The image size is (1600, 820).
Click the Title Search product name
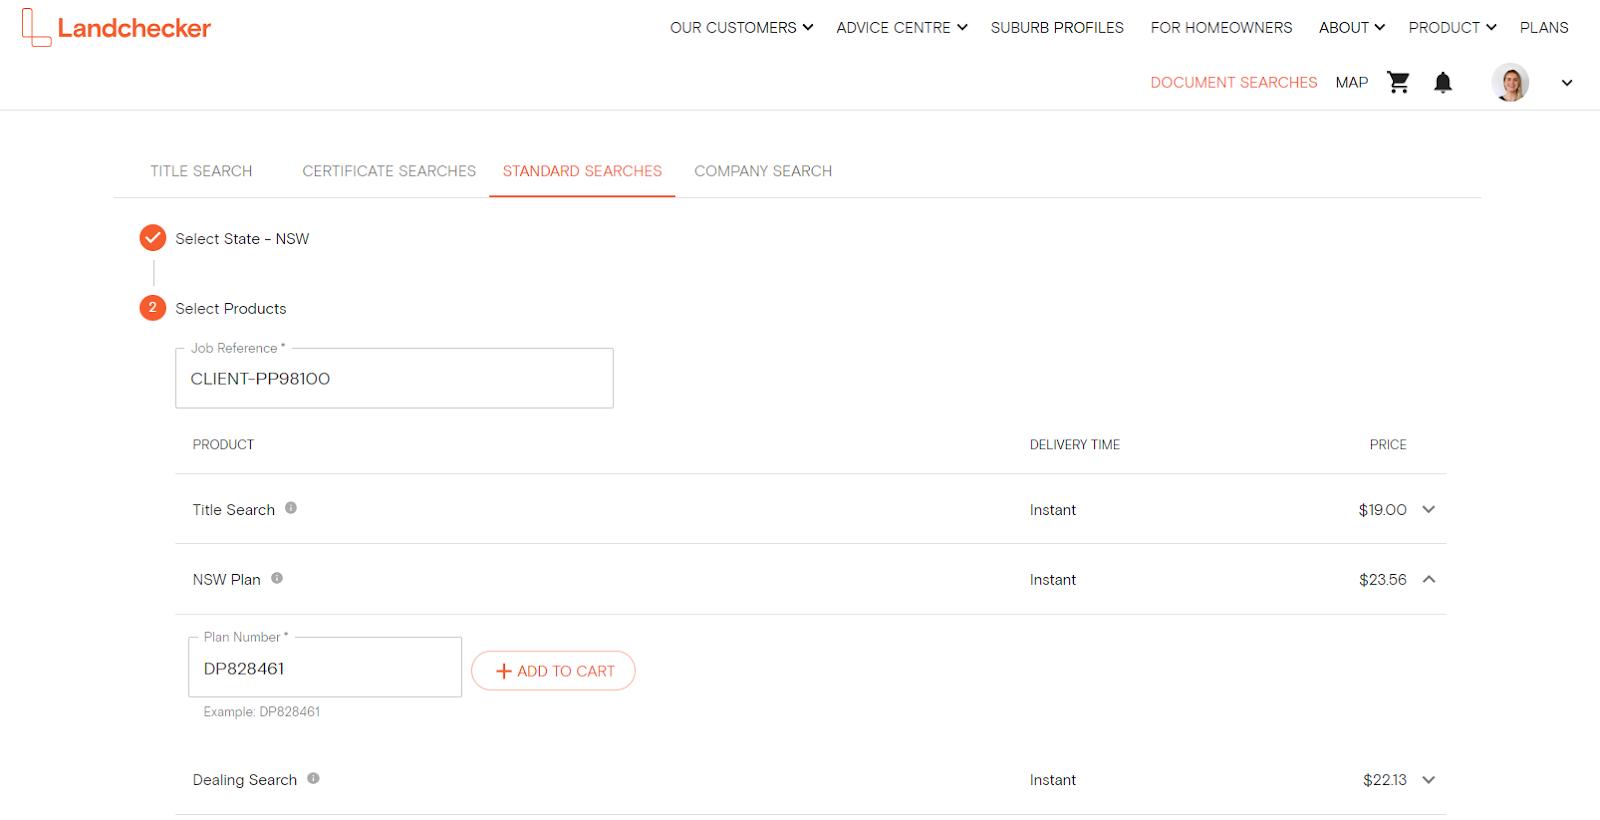[x=233, y=510]
